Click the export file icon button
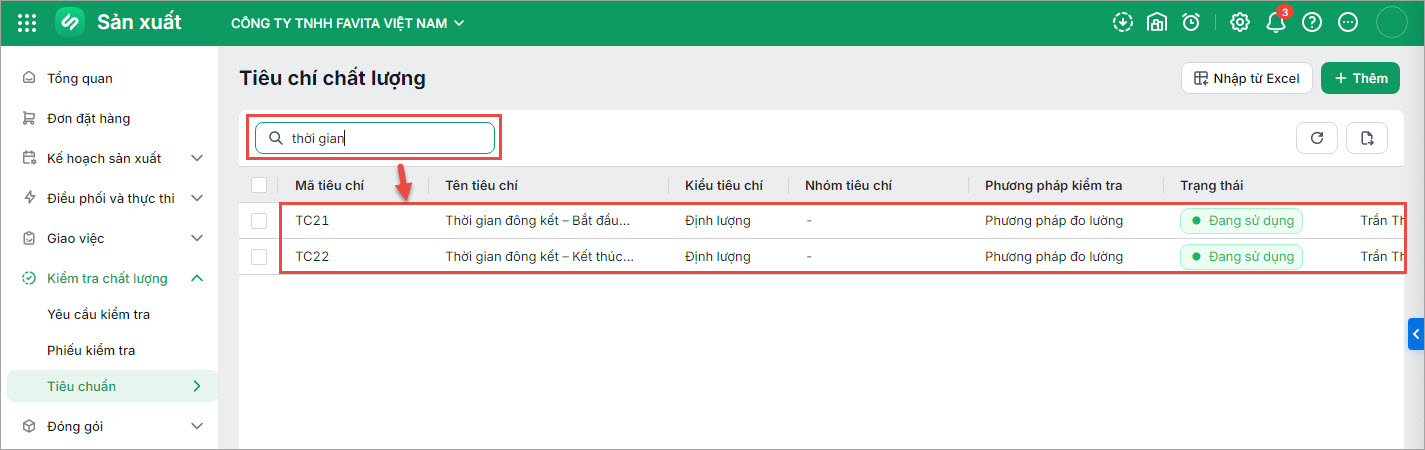Image resolution: width=1425 pixels, height=450 pixels. pyautogui.click(x=1367, y=138)
